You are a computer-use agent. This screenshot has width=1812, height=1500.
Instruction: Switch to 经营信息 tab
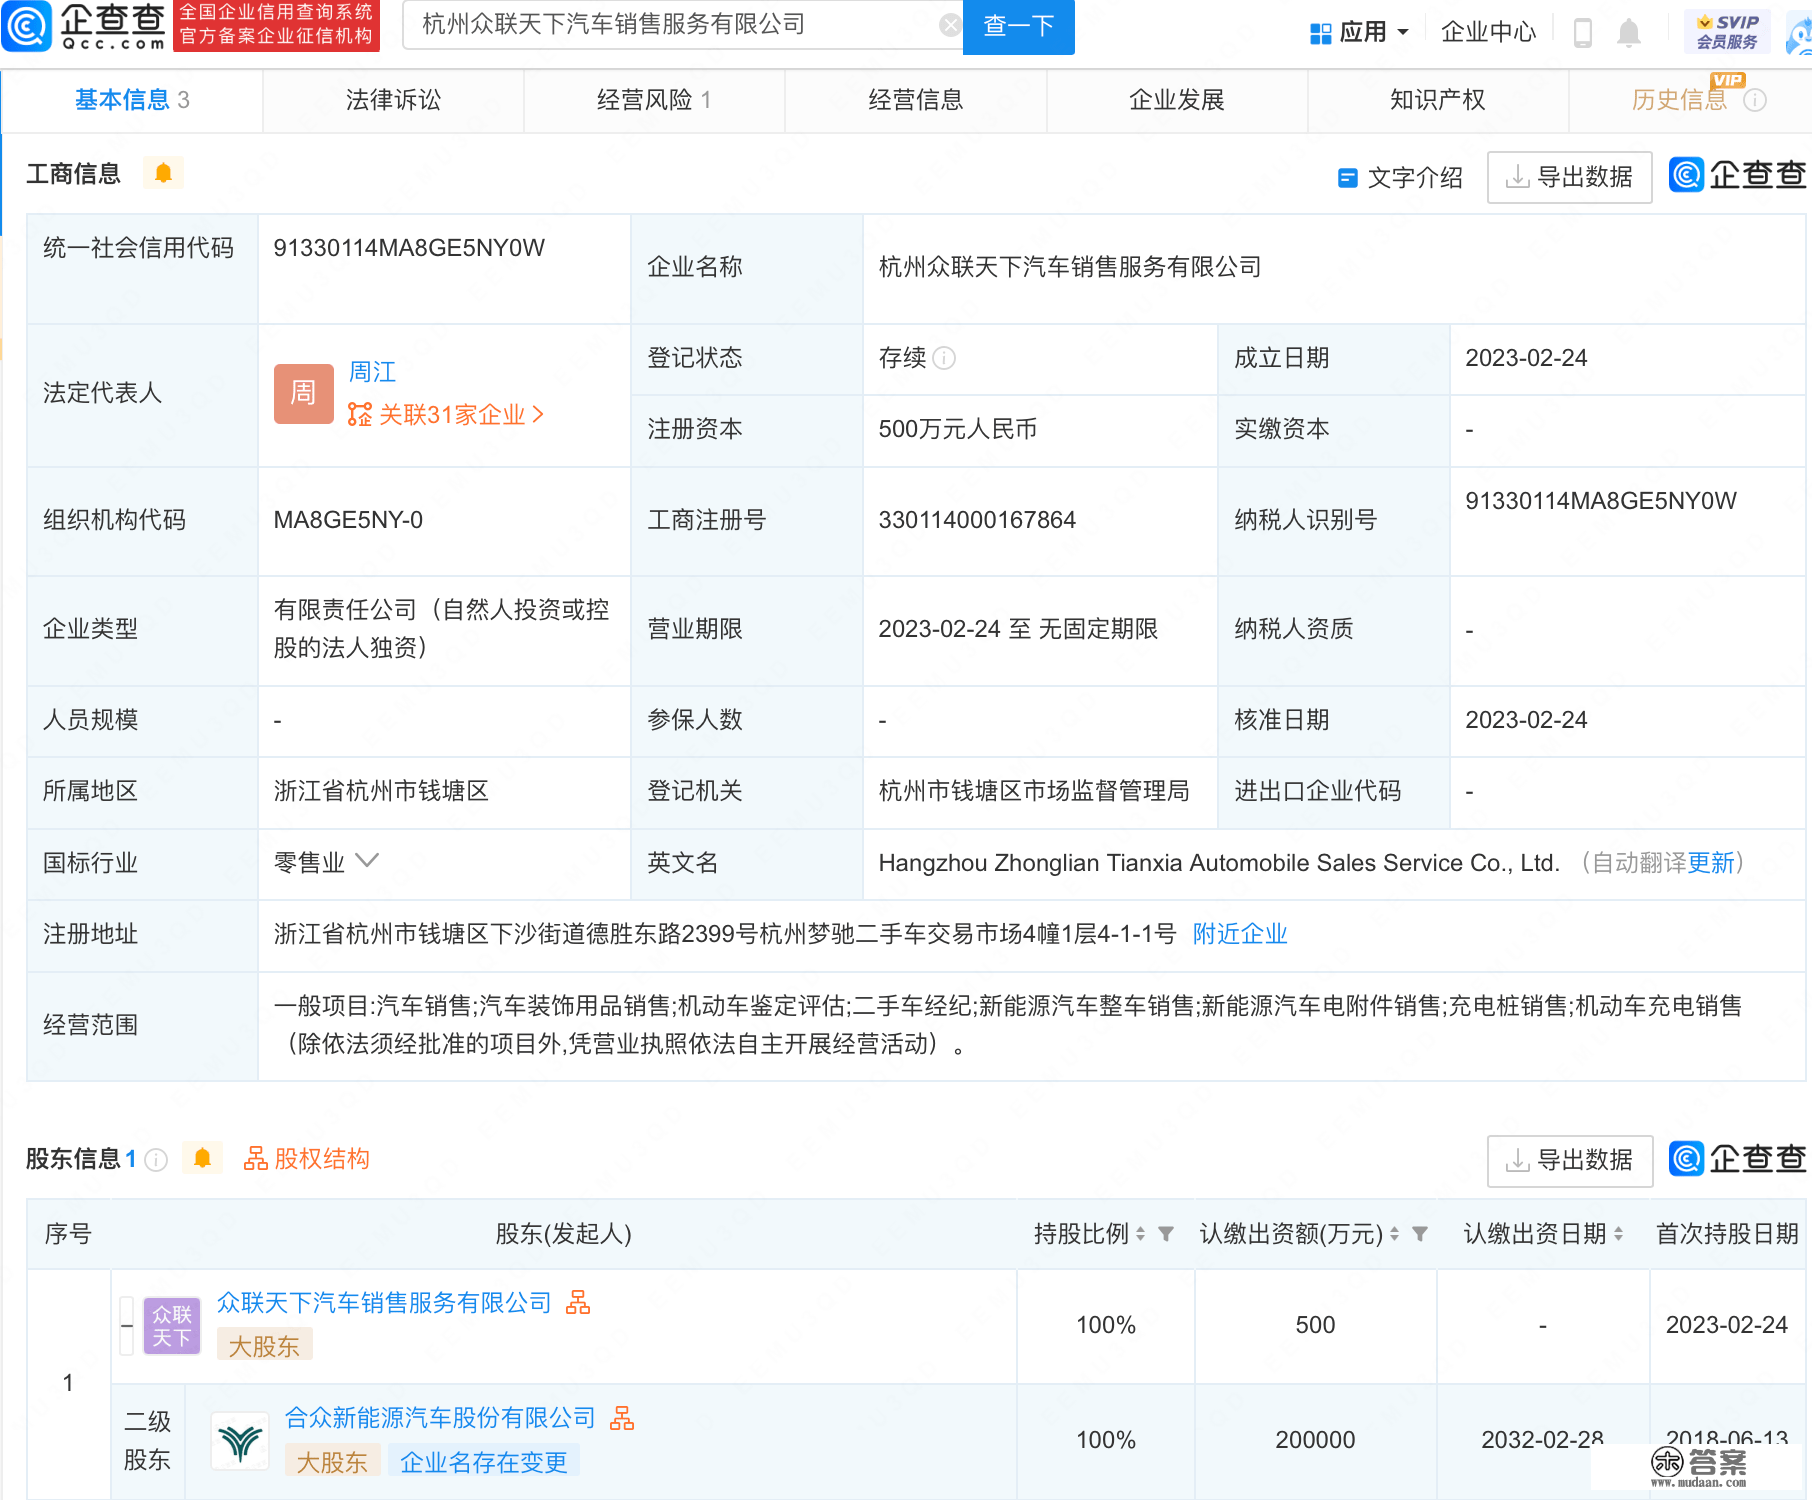click(x=915, y=100)
